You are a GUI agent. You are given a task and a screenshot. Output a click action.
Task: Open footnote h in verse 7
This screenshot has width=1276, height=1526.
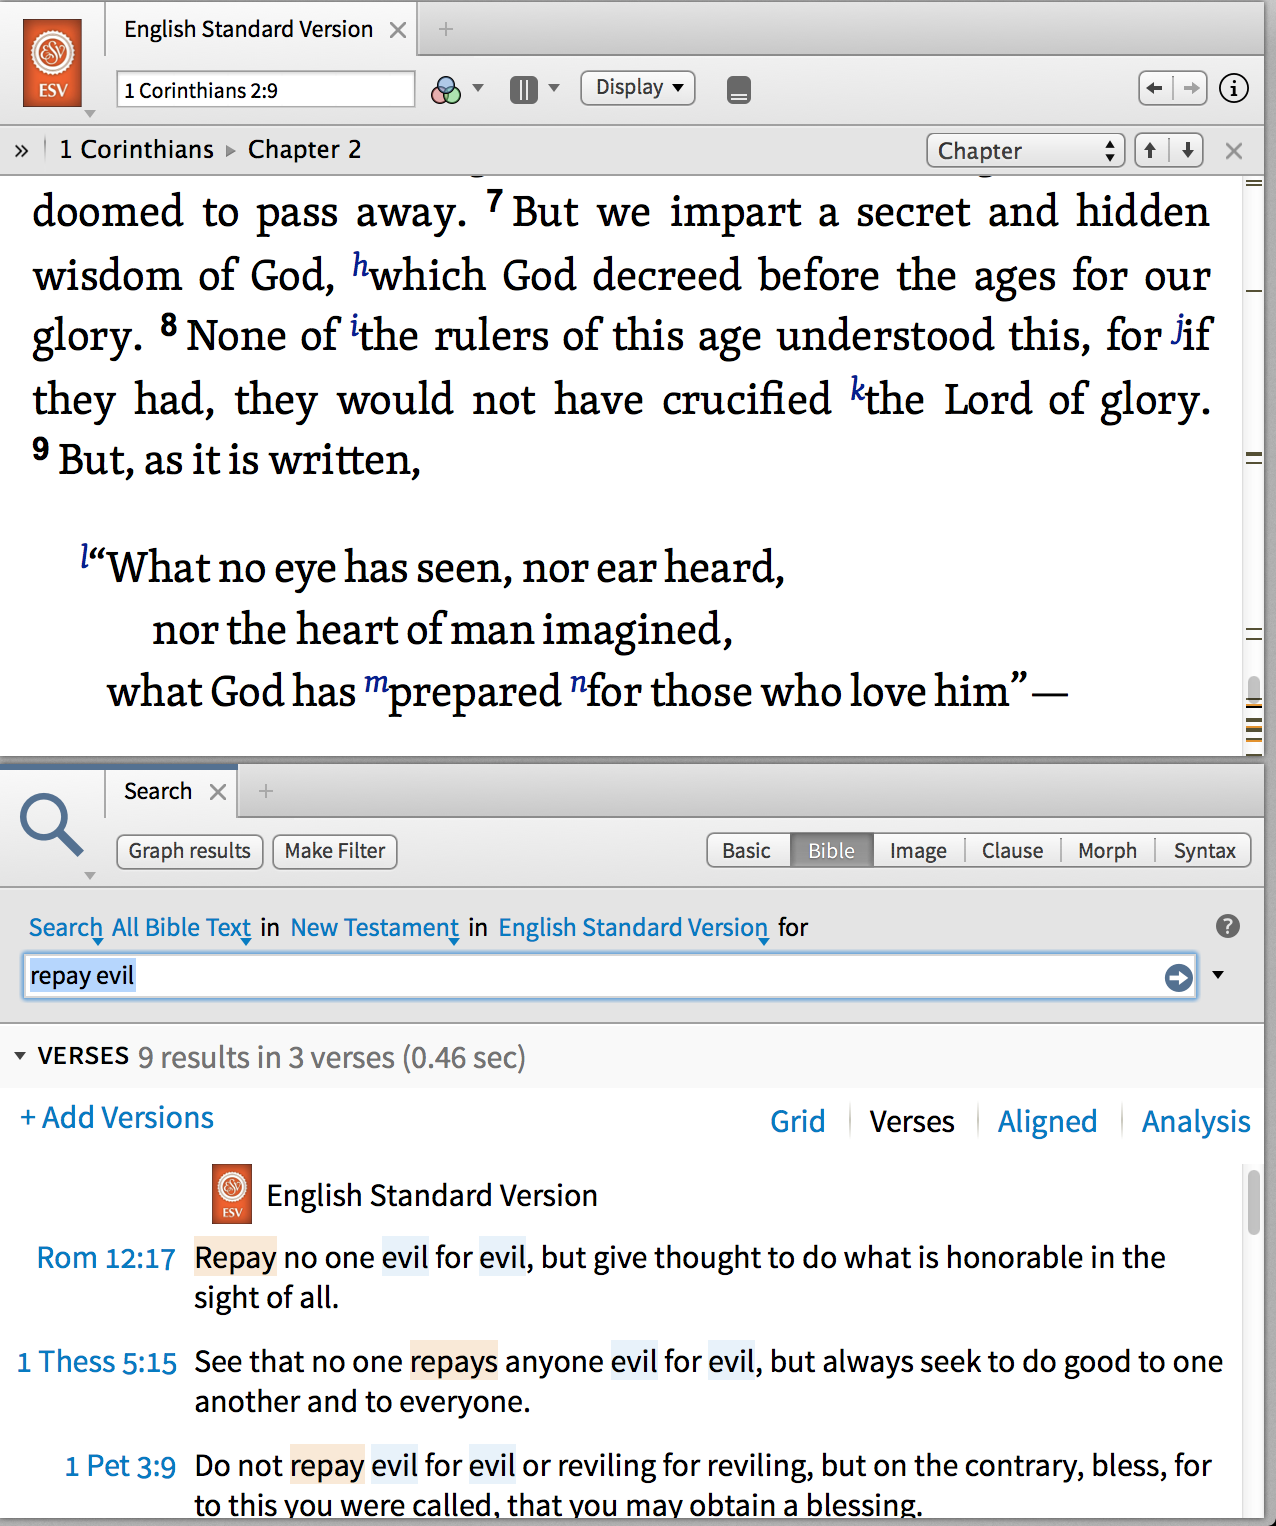pyautogui.click(x=360, y=264)
